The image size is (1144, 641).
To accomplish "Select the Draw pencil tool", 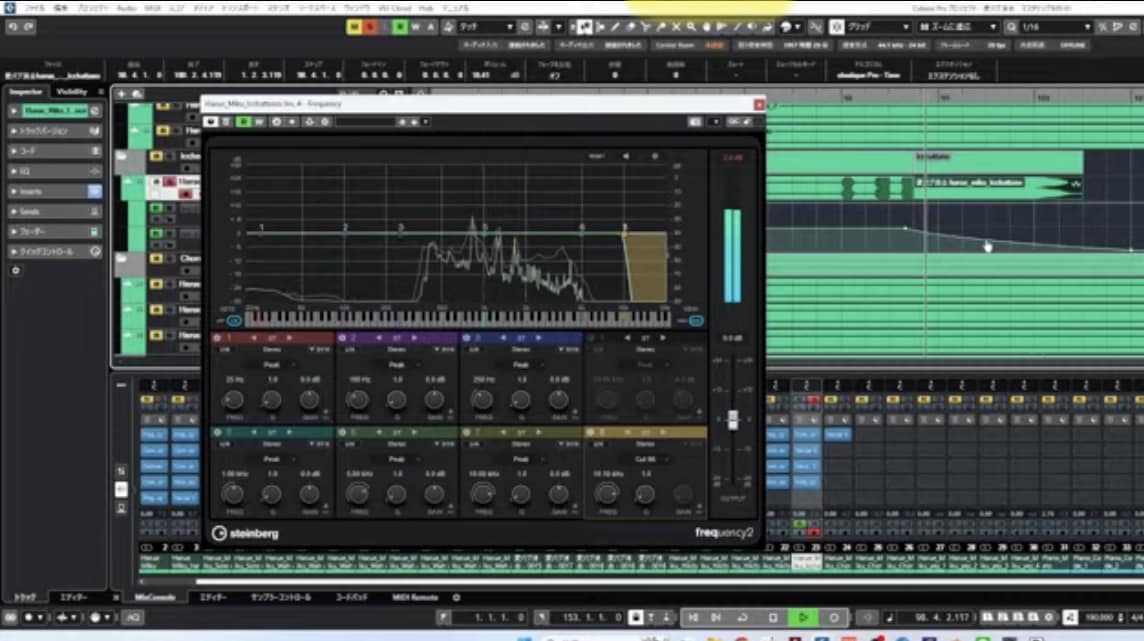I will tap(615, 27).
